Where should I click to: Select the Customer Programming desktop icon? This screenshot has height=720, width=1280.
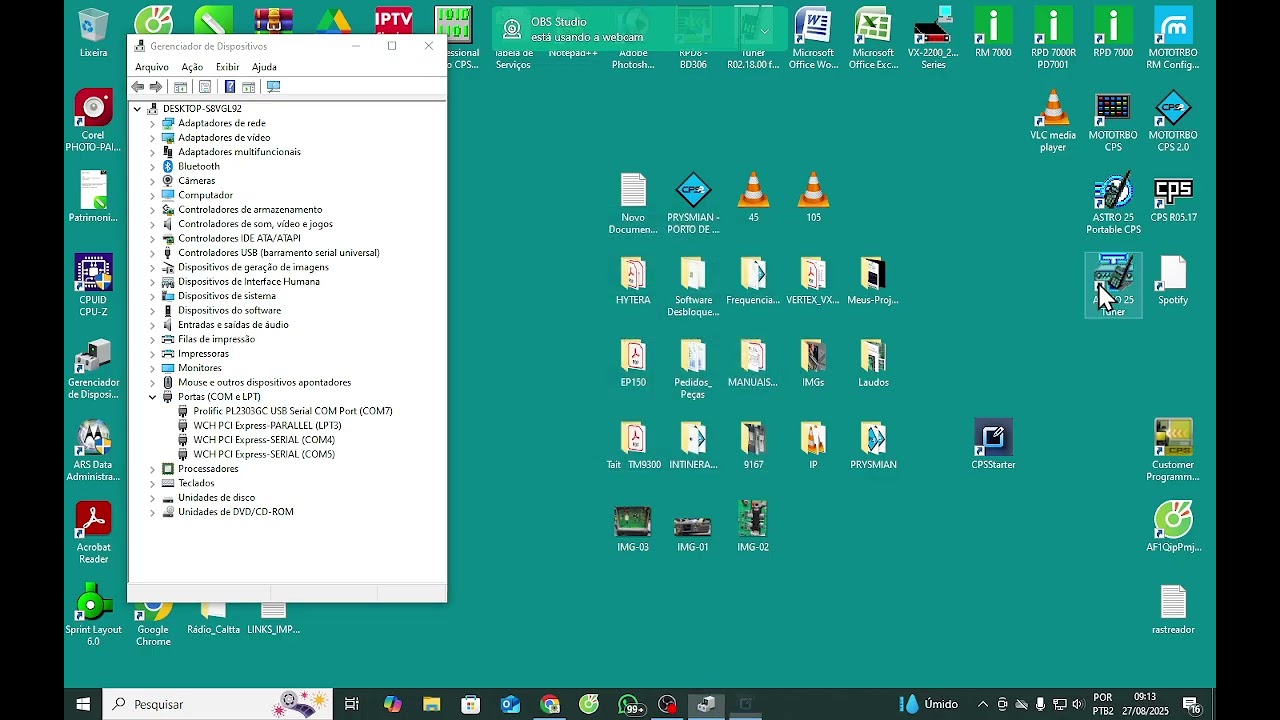tap(1173, 451)
